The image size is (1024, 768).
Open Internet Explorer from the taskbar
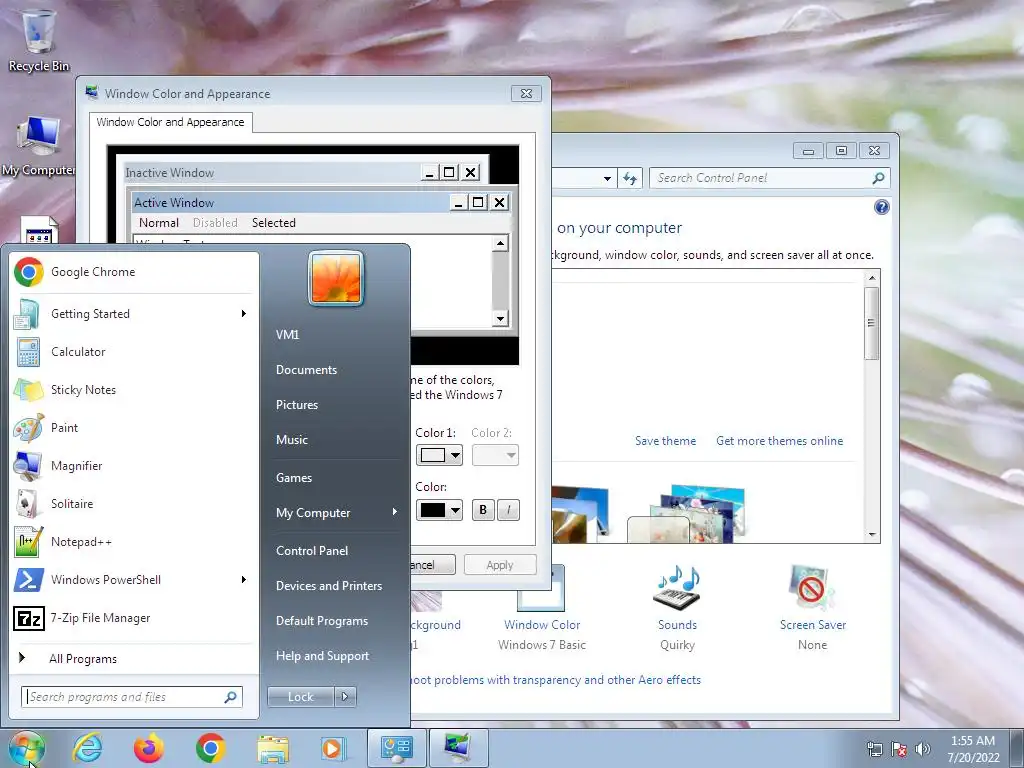(x=88, y=748)
